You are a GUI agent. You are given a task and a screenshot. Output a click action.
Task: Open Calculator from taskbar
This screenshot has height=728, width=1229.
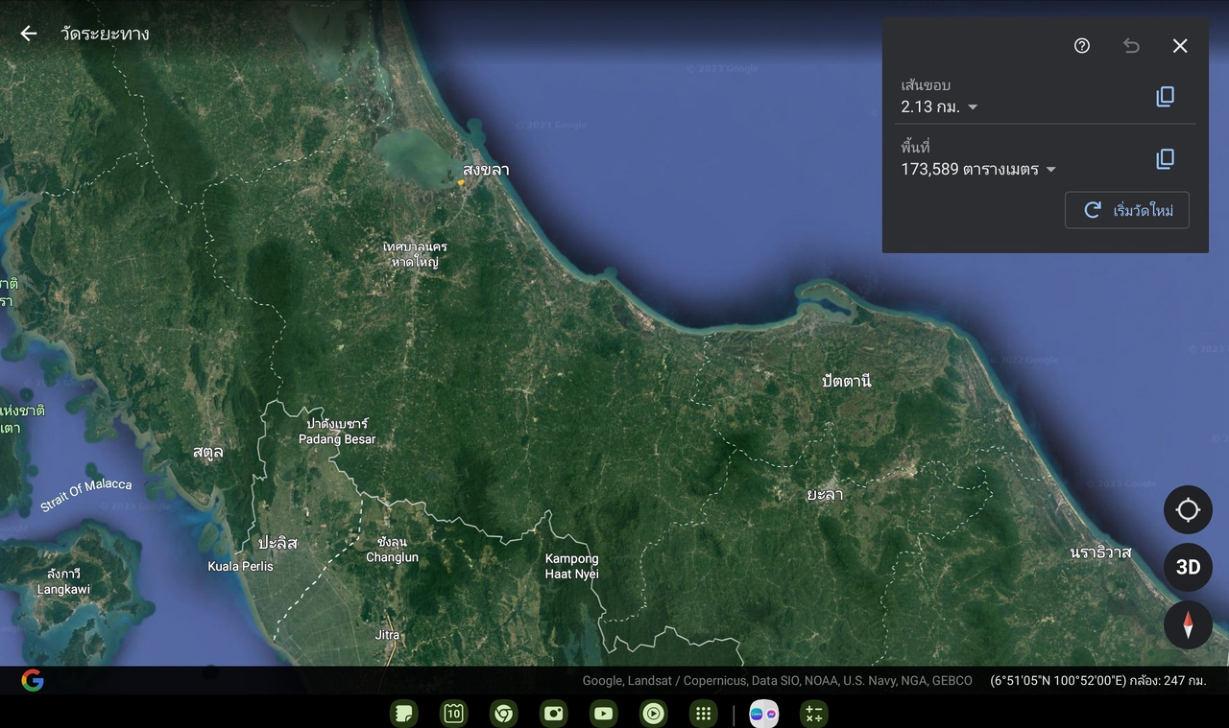click(814, 713)
